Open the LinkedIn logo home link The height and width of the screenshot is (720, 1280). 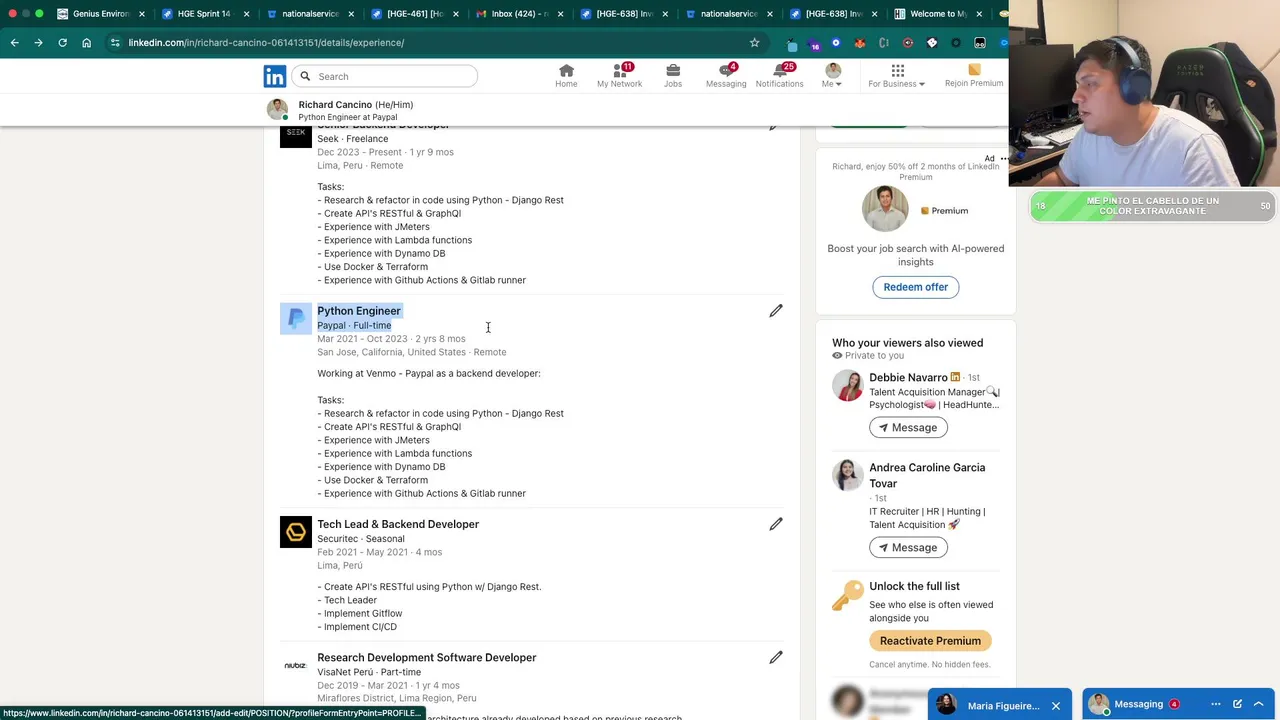(x=275, y=76)
